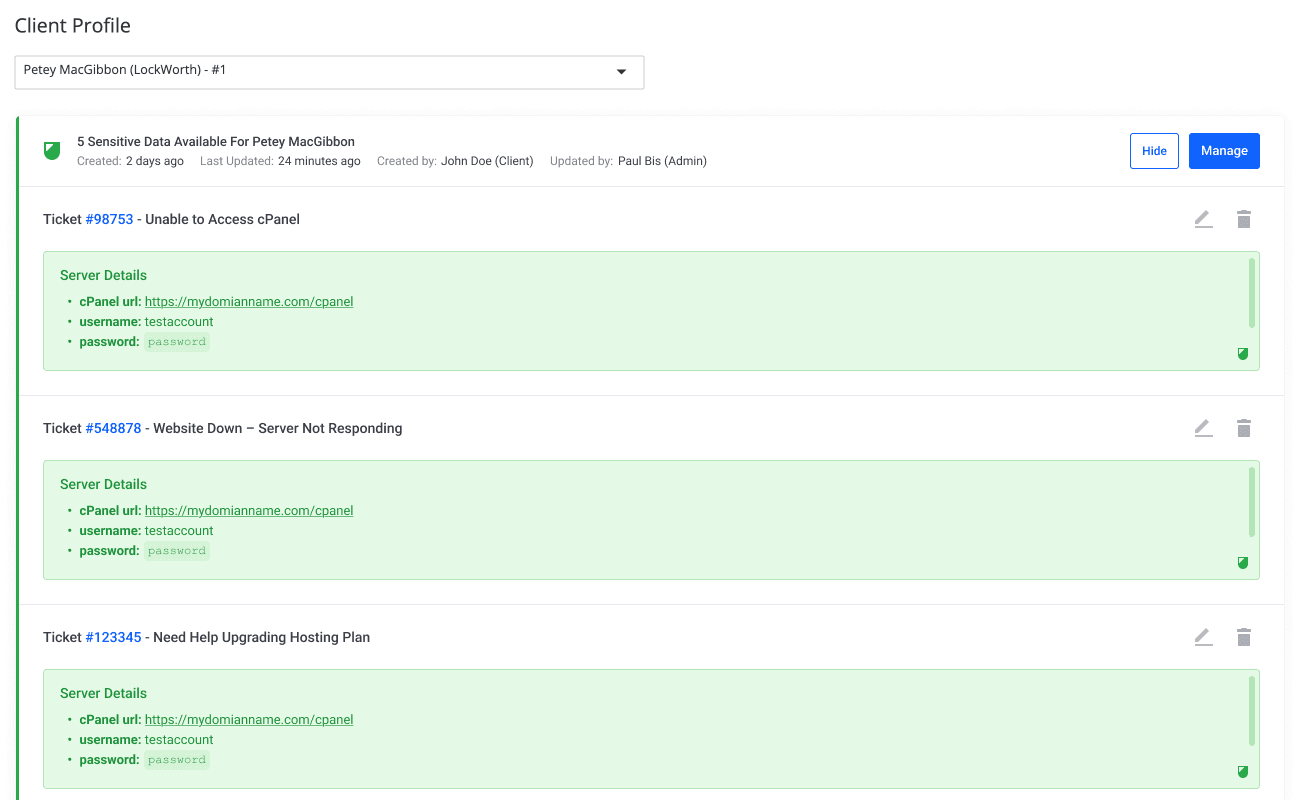Screen dimensions: 1300x800
Task: Click the '2 days ago' created text
Action: pos(155,161)
